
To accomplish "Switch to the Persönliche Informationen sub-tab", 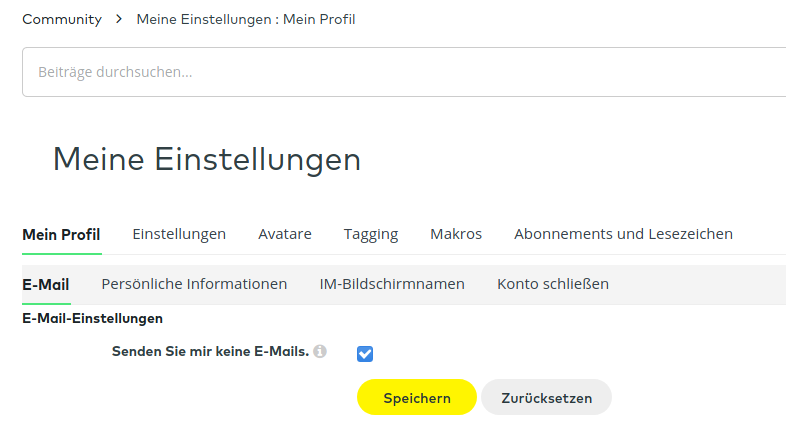I will (194, 284).
